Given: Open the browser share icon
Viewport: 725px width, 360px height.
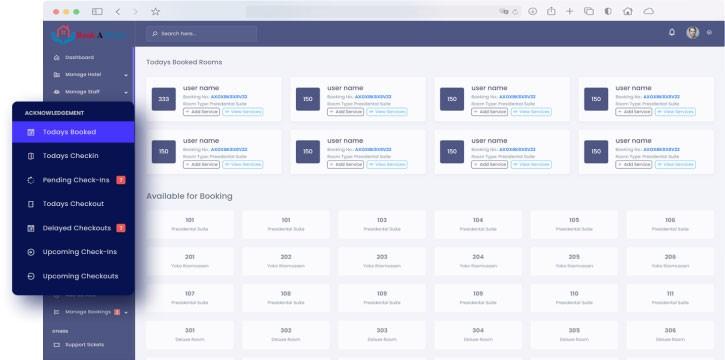Looking at the screenshot, I should pos(551,11).
